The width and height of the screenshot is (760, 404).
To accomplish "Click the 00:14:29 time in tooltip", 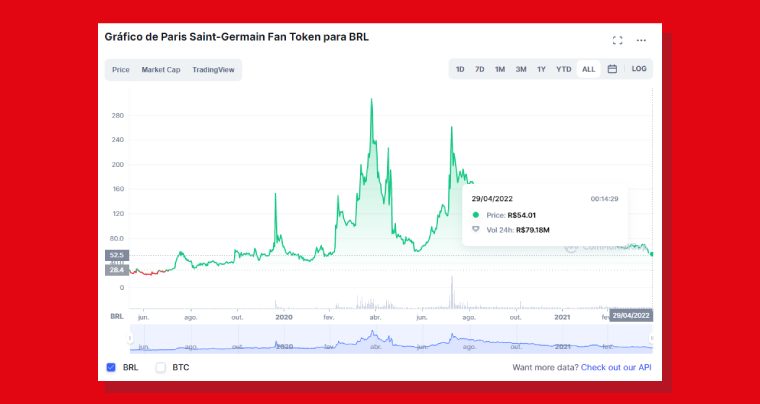I will click(x=604, y=199).
